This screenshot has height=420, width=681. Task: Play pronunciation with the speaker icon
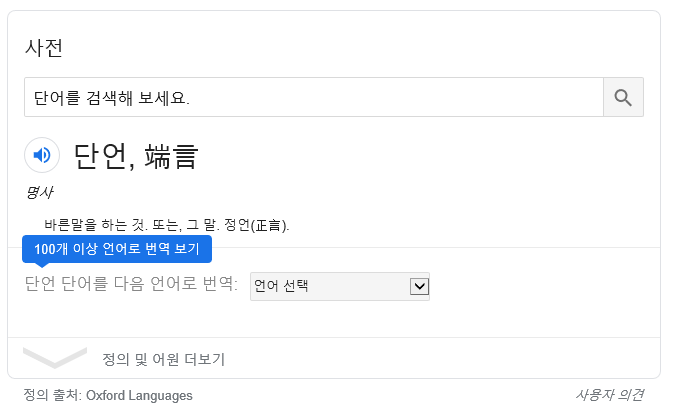click(42, 155)
